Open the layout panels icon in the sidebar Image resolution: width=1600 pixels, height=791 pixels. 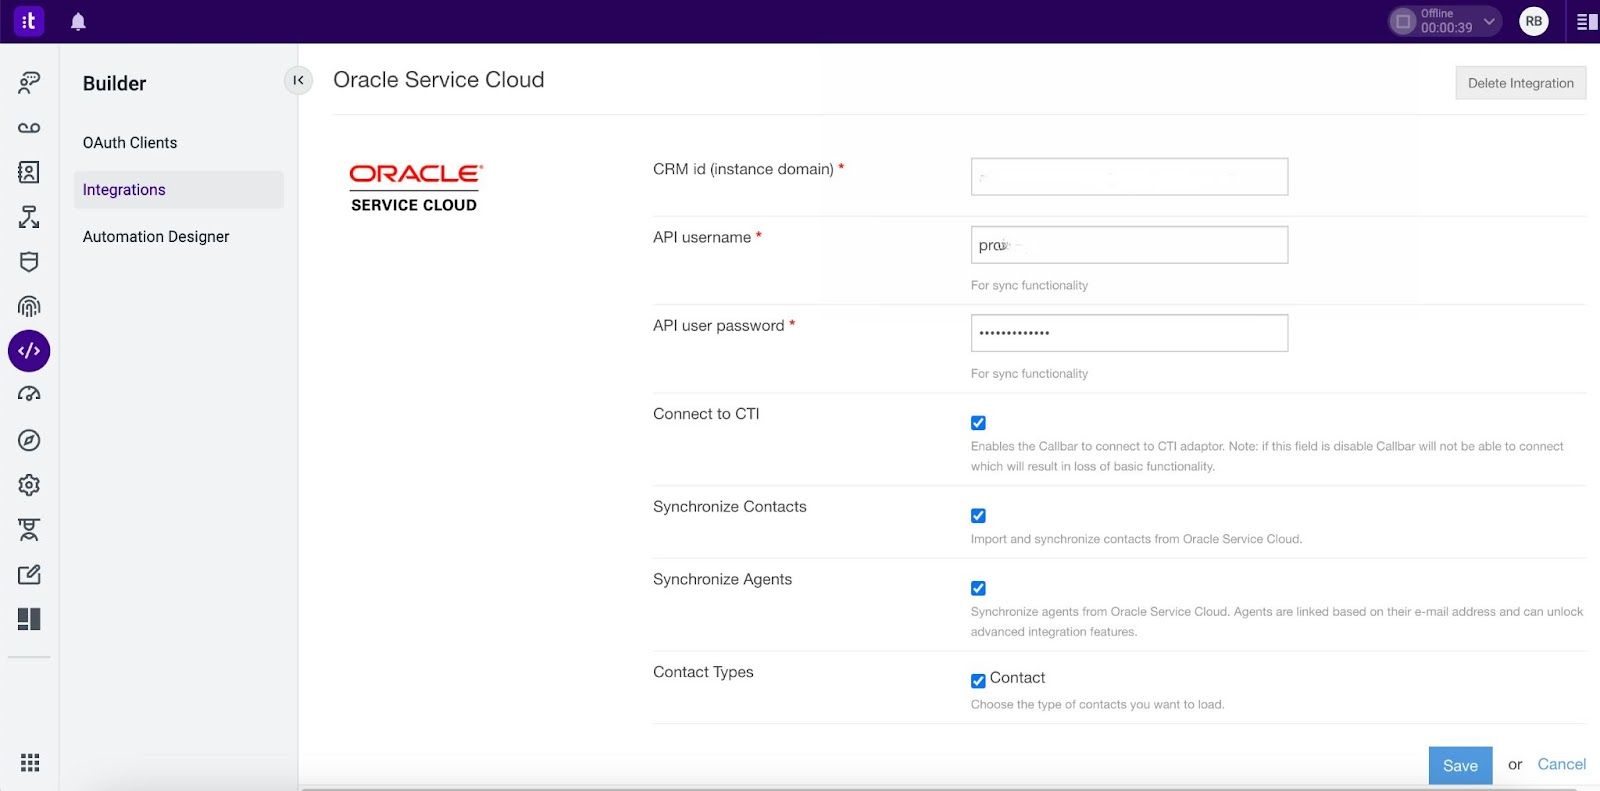[29, 619]
